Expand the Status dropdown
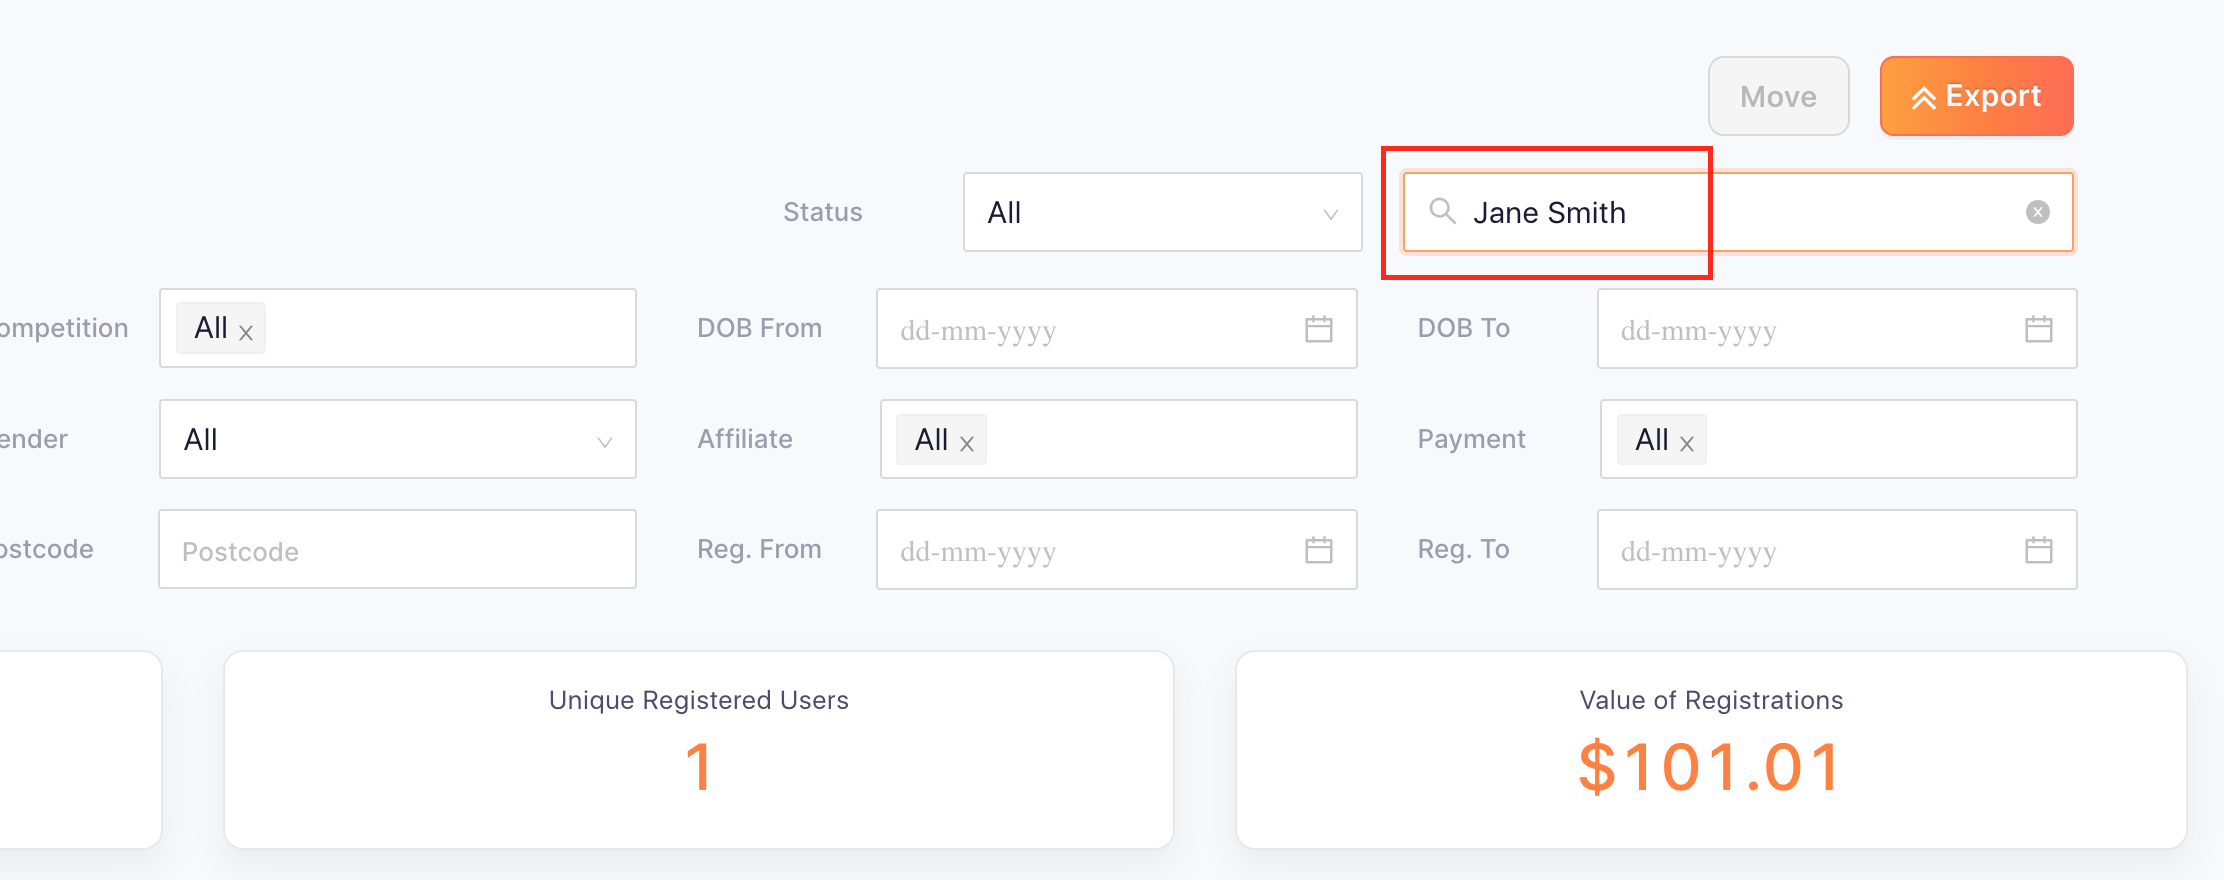 pos(1162,212)
